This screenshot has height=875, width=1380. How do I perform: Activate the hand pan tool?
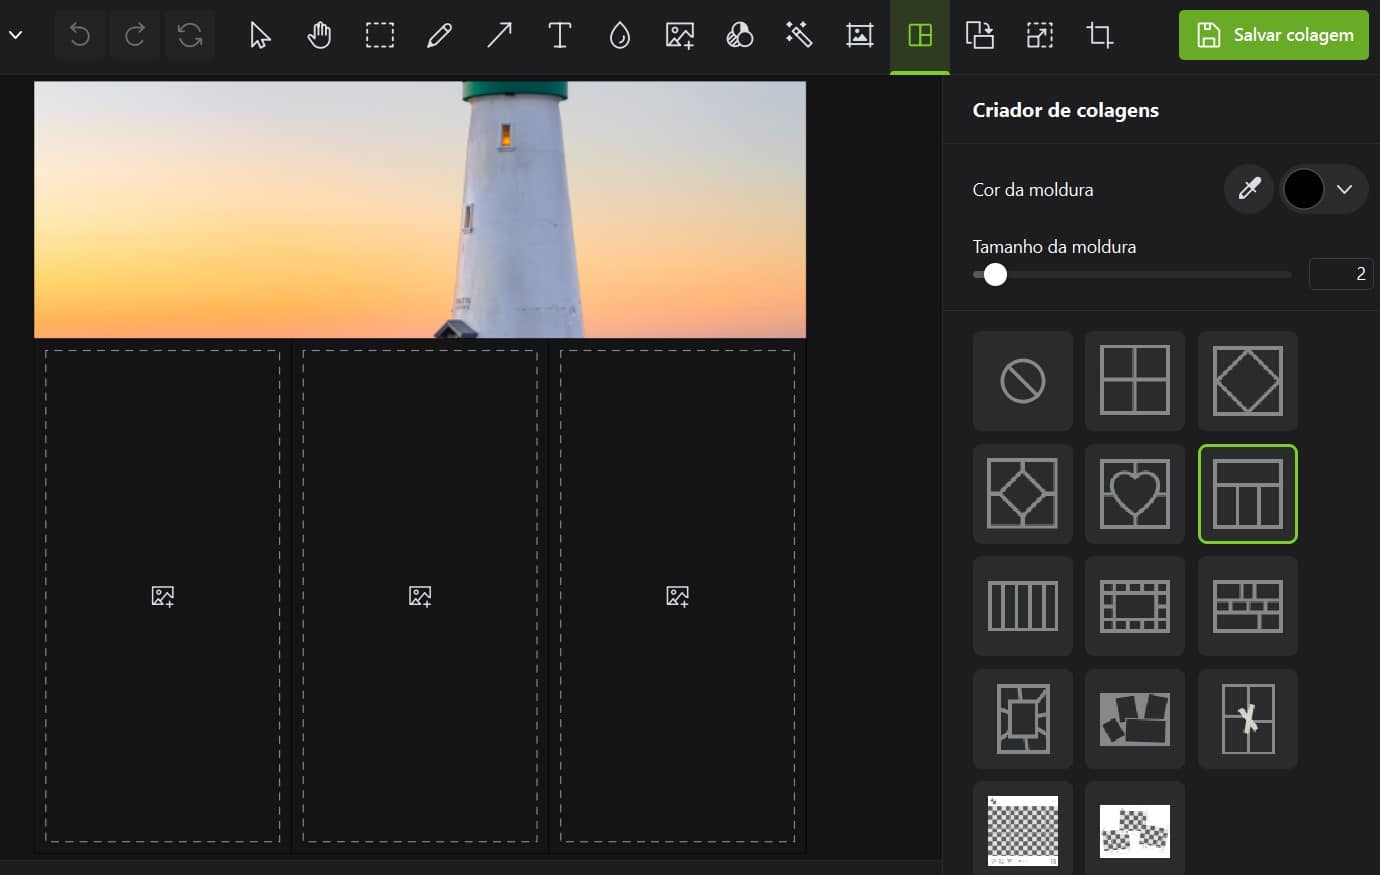pos(319,36)
